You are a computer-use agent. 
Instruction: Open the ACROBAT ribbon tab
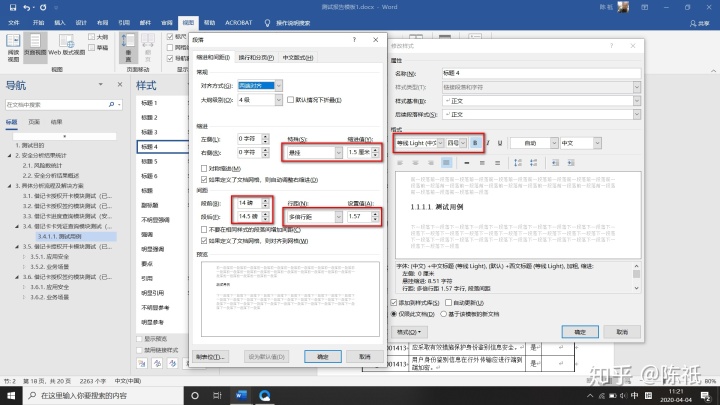238,22
